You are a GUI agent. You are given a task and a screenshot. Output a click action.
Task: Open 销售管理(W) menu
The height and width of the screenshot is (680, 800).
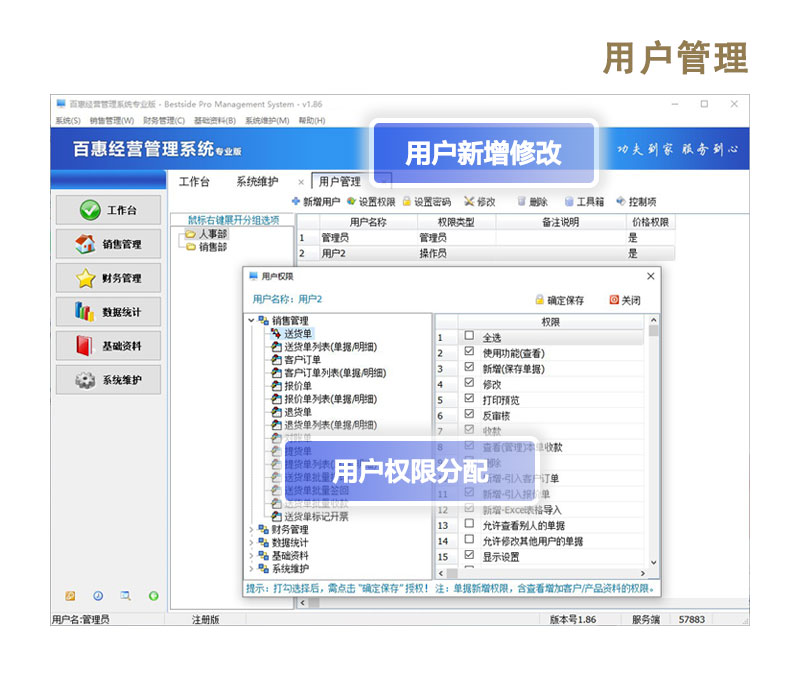pos(112,120)
